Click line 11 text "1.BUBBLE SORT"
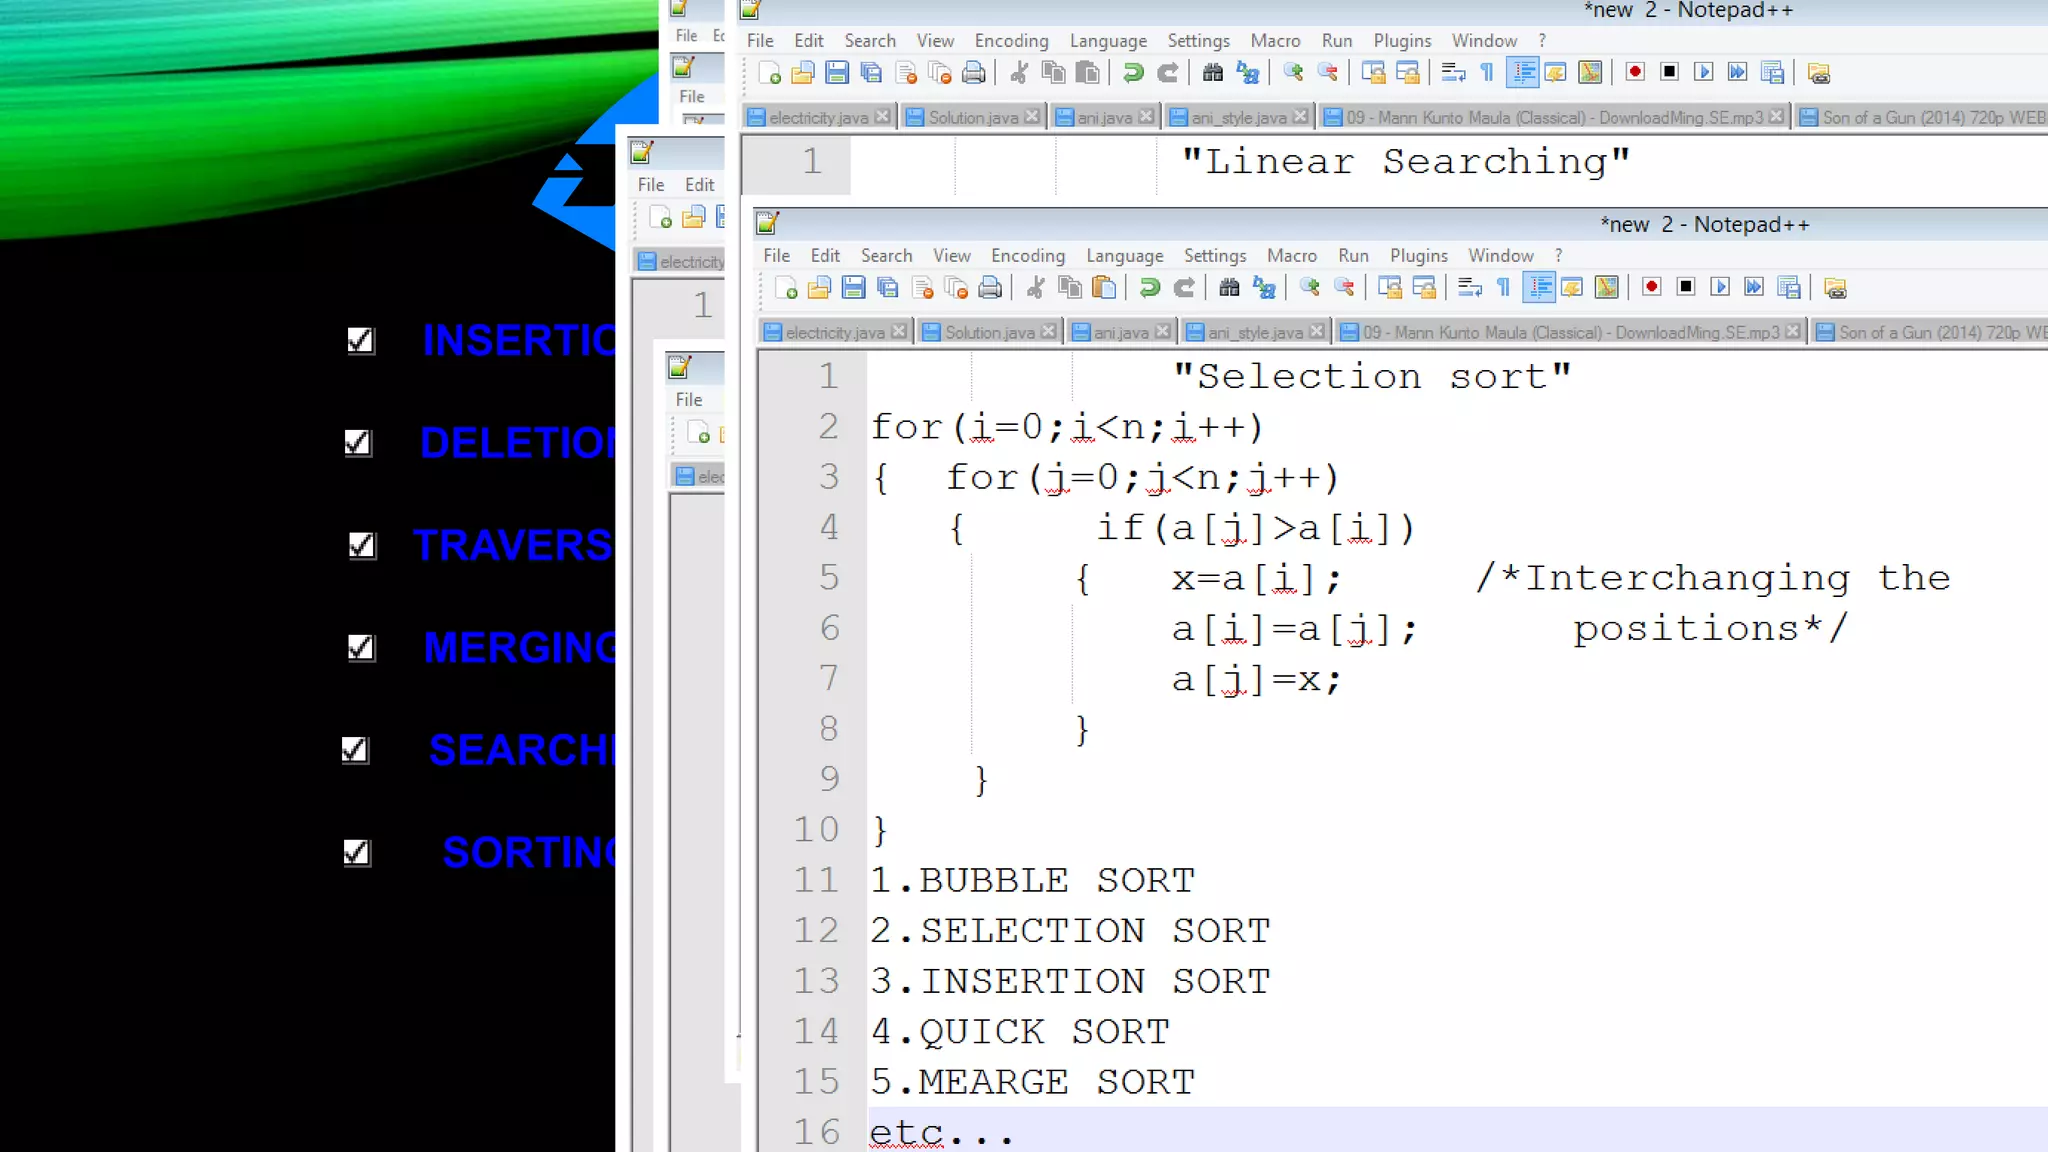2048x1152 pixels. [1032, 880]
